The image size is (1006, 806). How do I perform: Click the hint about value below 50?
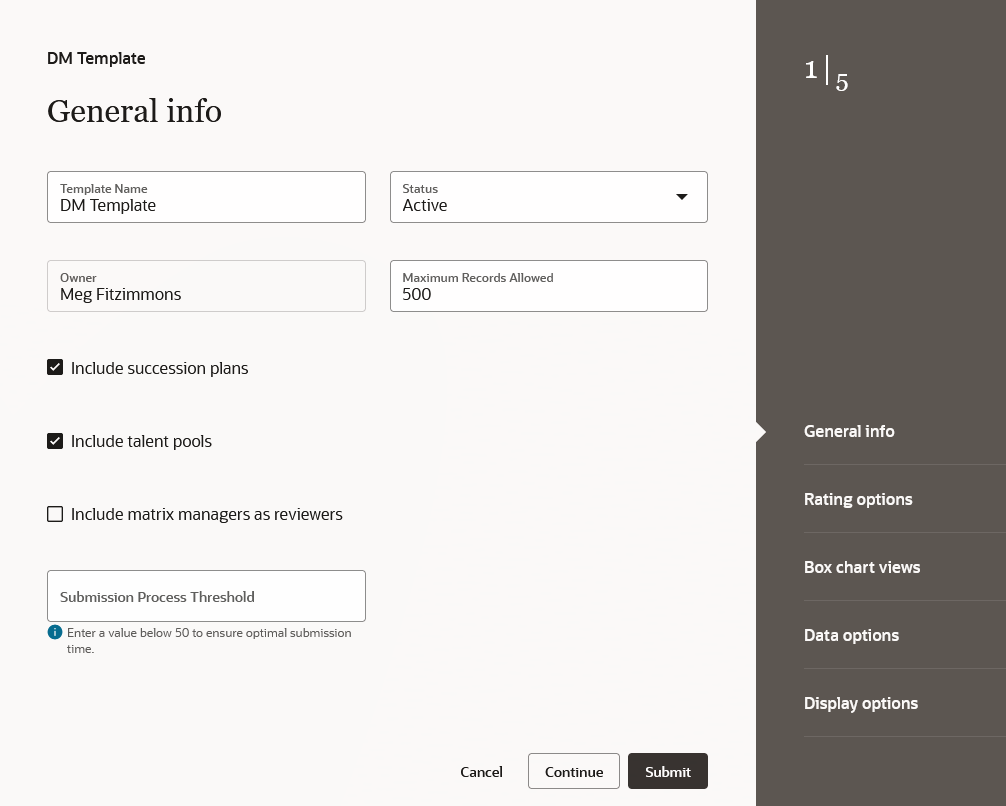209,640
